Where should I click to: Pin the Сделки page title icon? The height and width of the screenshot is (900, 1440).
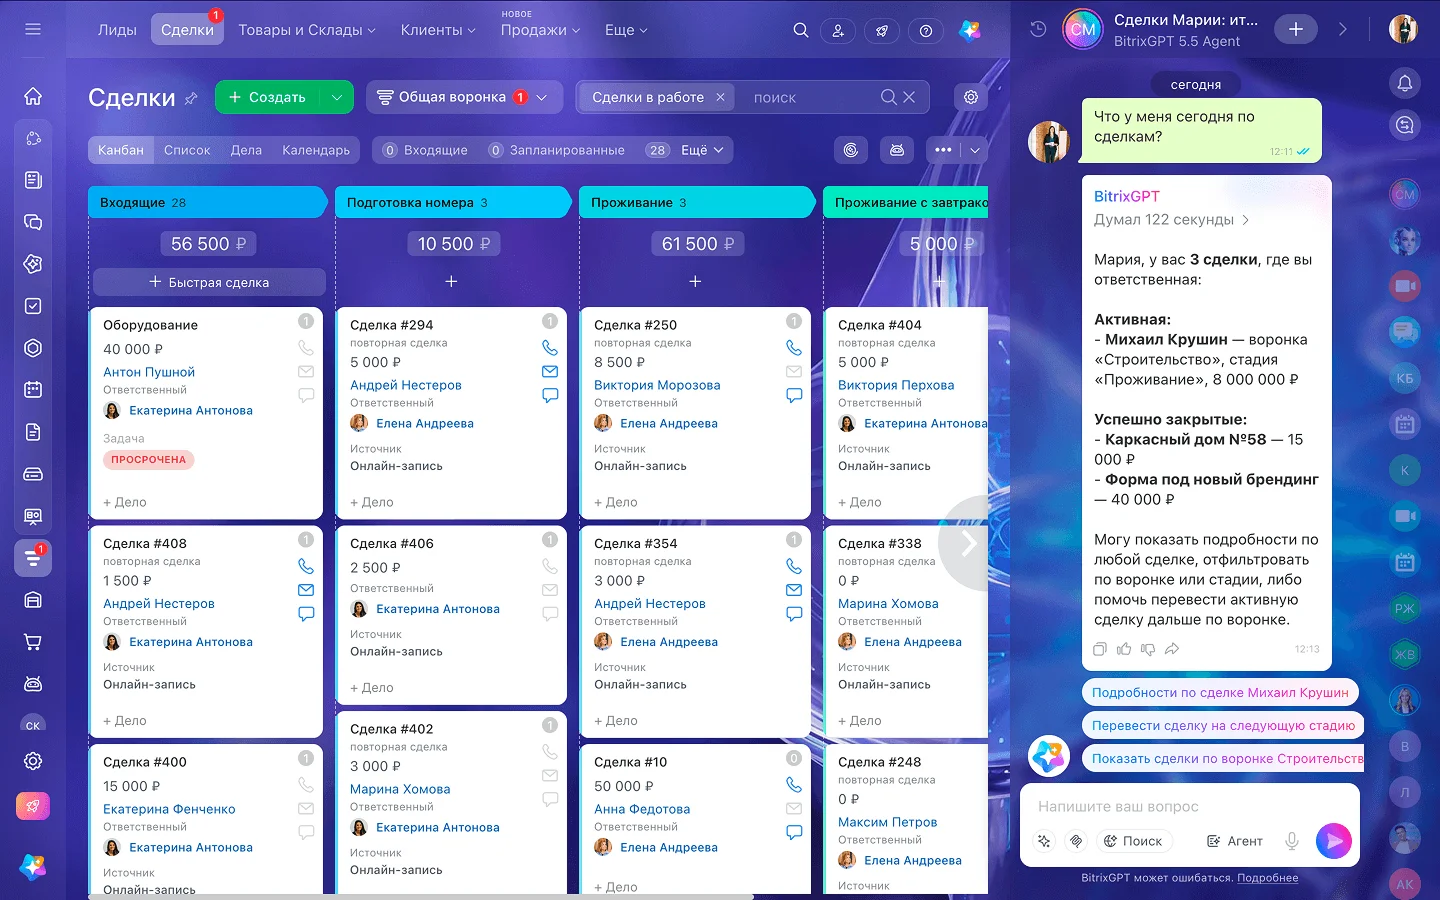pyautogui.click(x=192, y=98)
